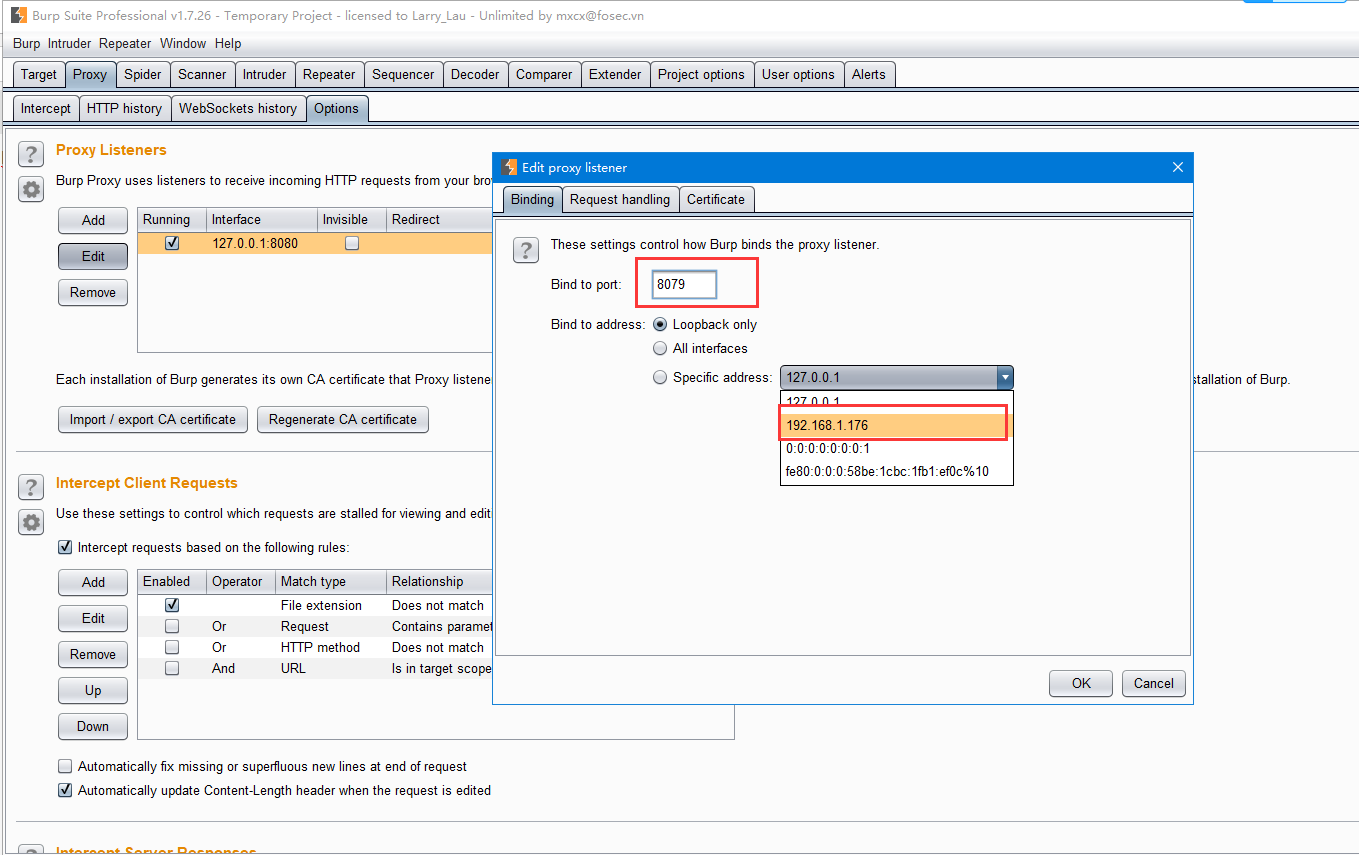Toggle automatically fix missing new lines option

click(65, 766)
